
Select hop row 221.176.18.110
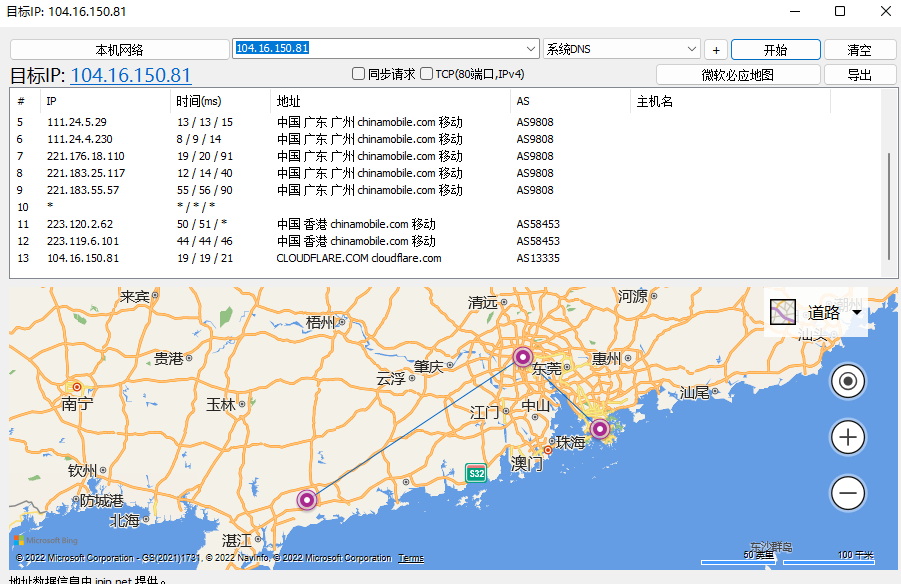446,156
